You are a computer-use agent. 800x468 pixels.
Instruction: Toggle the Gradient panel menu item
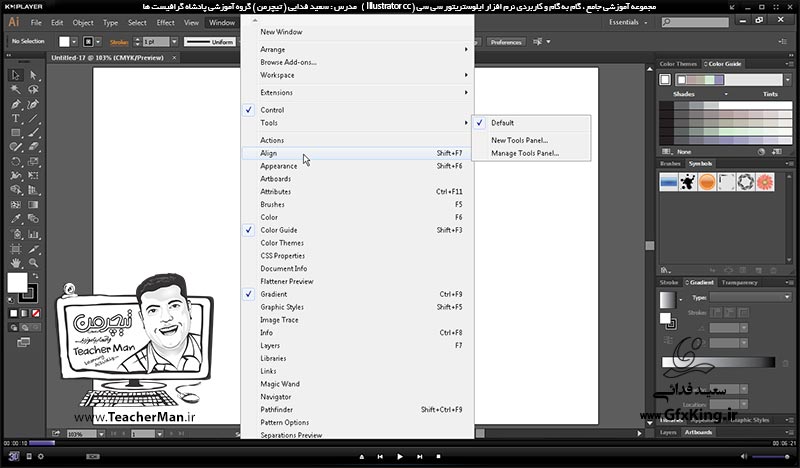pos(357,294)
